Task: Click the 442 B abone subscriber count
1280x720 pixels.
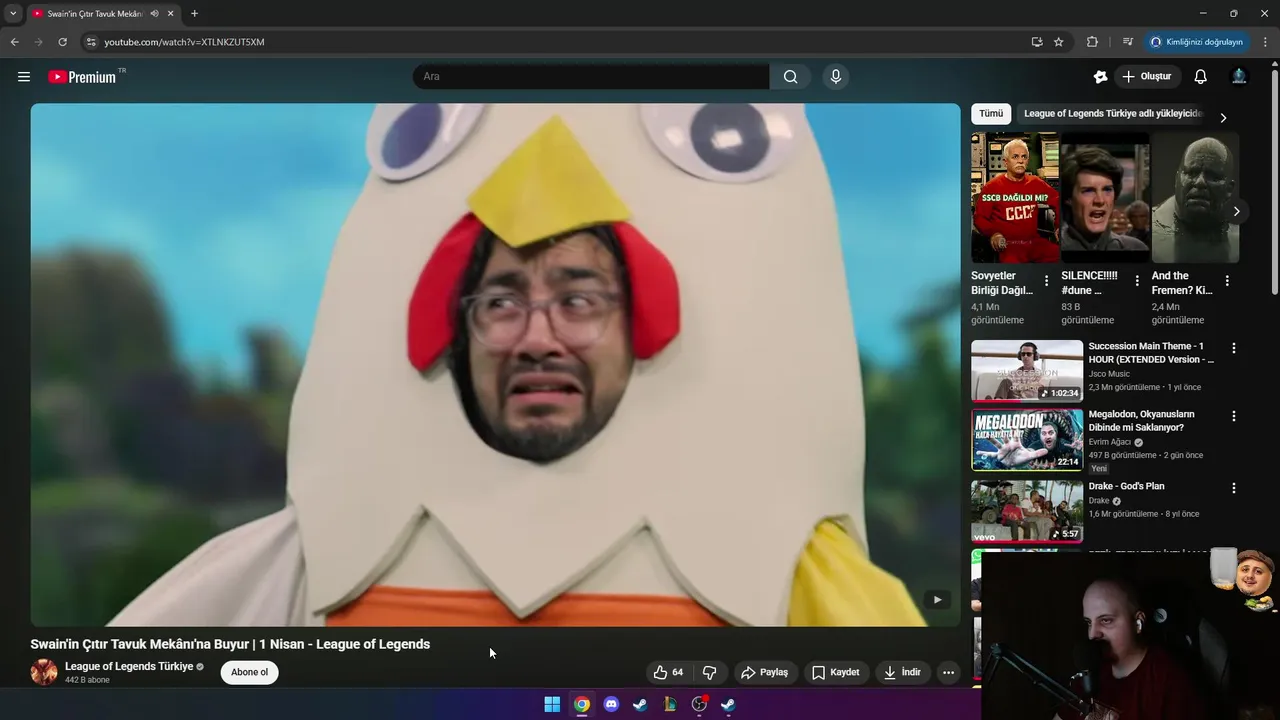Action: tap(87, 680)
